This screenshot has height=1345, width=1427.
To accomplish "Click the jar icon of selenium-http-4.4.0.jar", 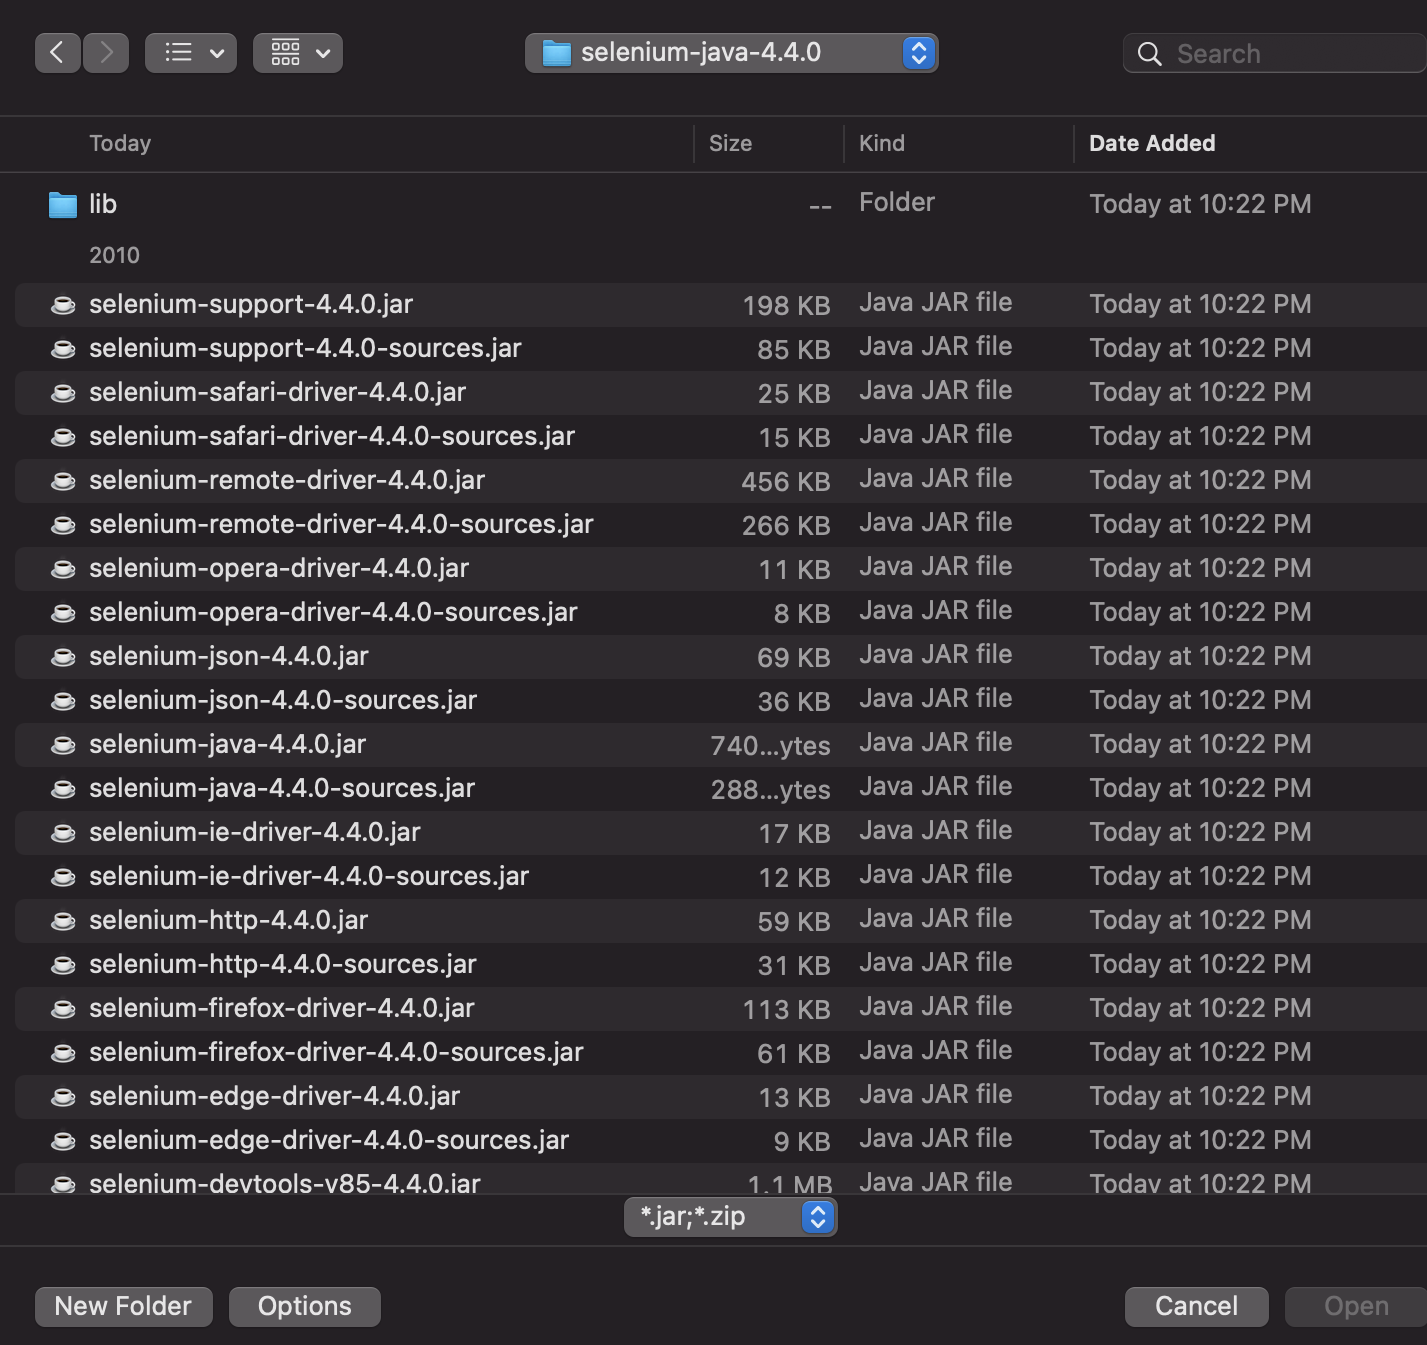I will 63,921.
